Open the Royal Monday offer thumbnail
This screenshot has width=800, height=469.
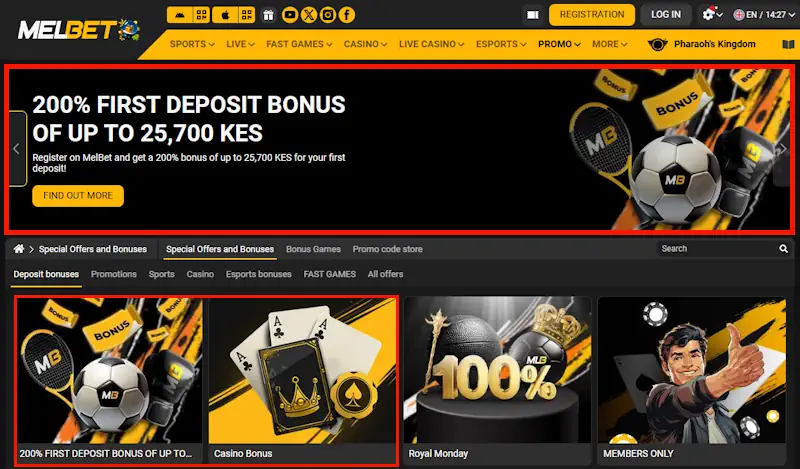(497, 380)
